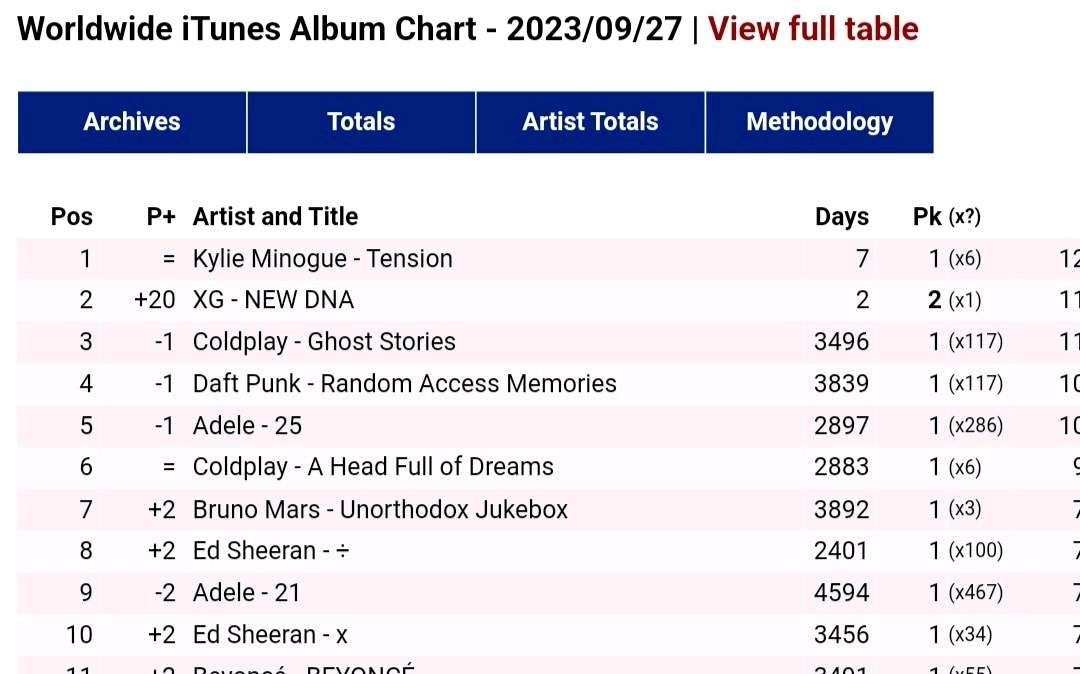Select the XG - NEW DNA entry
The height and width of the screenshot is (674, 1080).
pyautogui.click(x=548, y=300)
